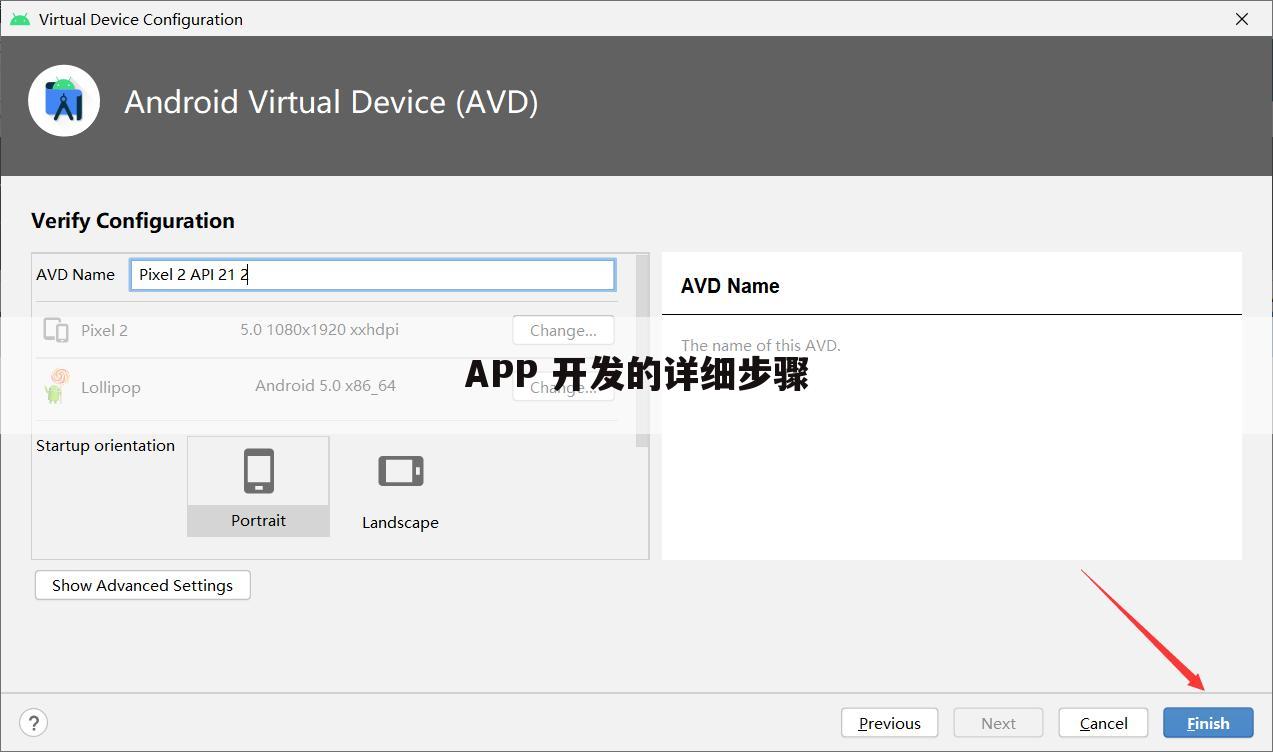Click the Android icon in the title bar

click(x=18, y=18)
